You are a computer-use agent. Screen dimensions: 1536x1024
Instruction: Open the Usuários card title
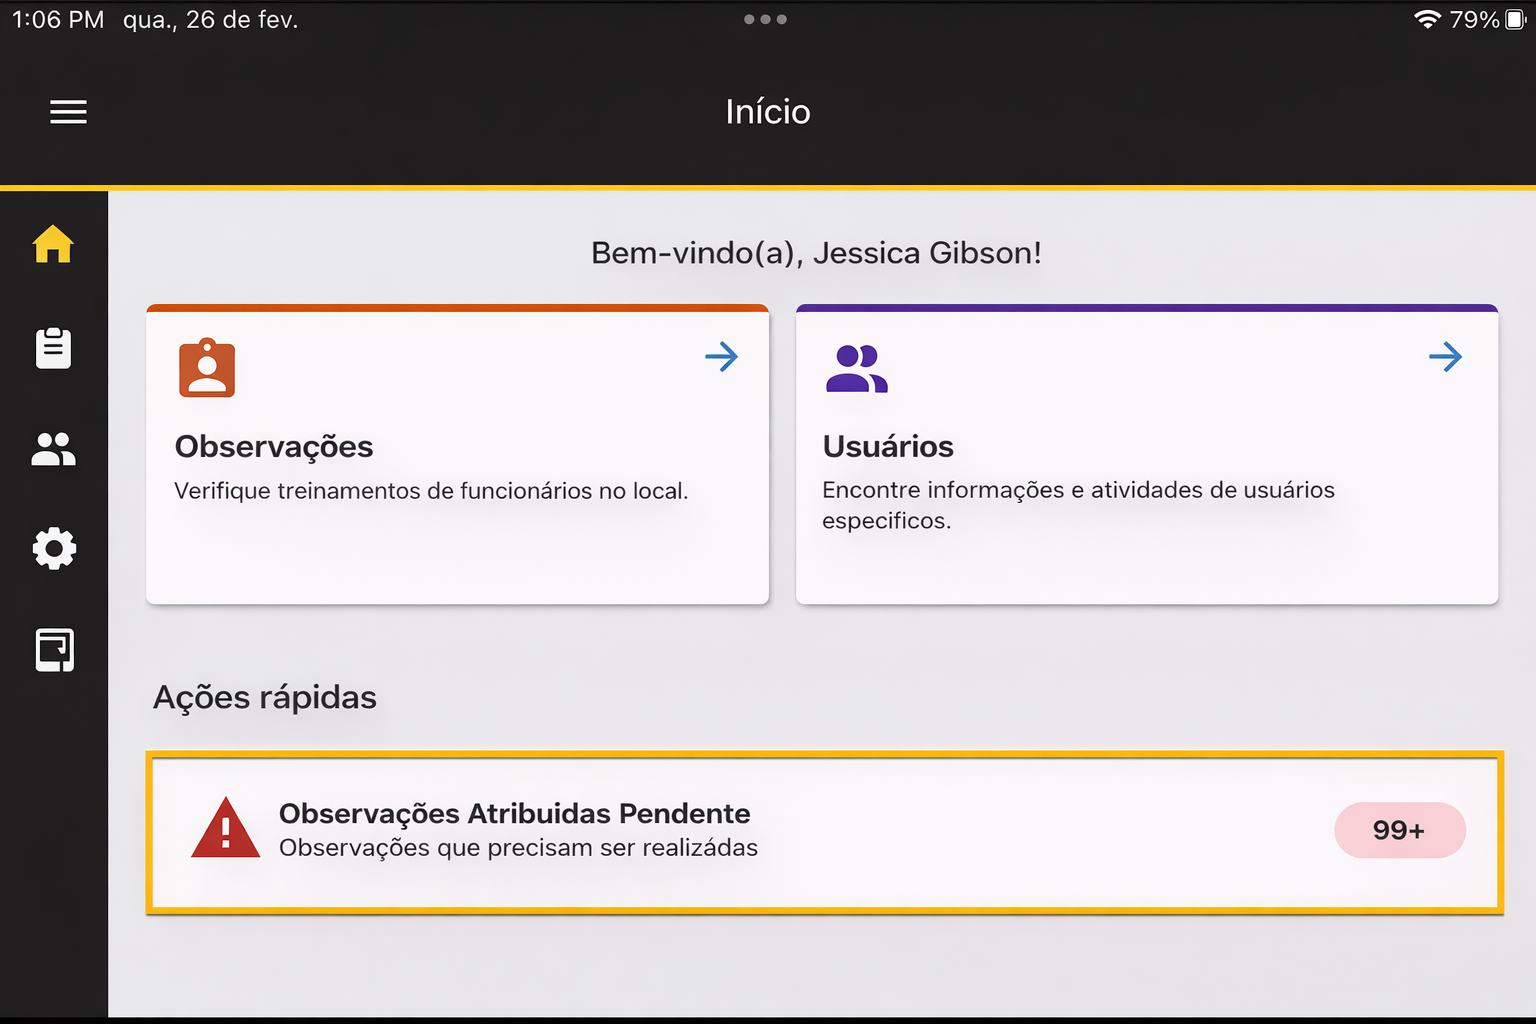coord(888,447)
